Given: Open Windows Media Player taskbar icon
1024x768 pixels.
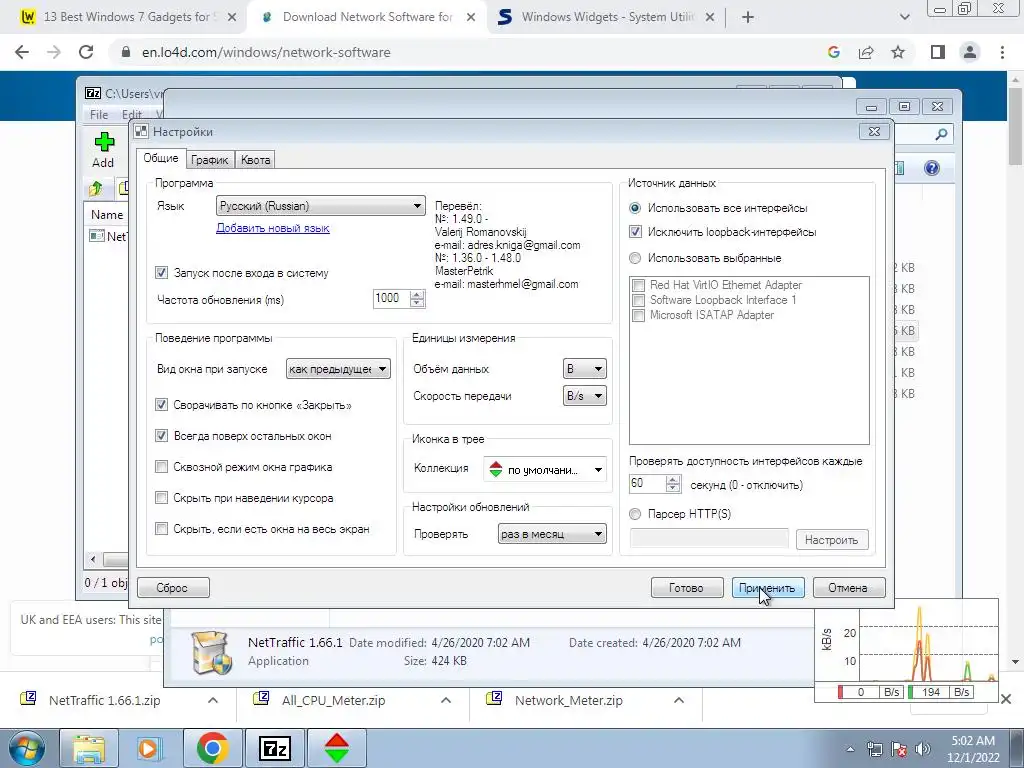Looking at the screenshot, I should coord(150,748).
